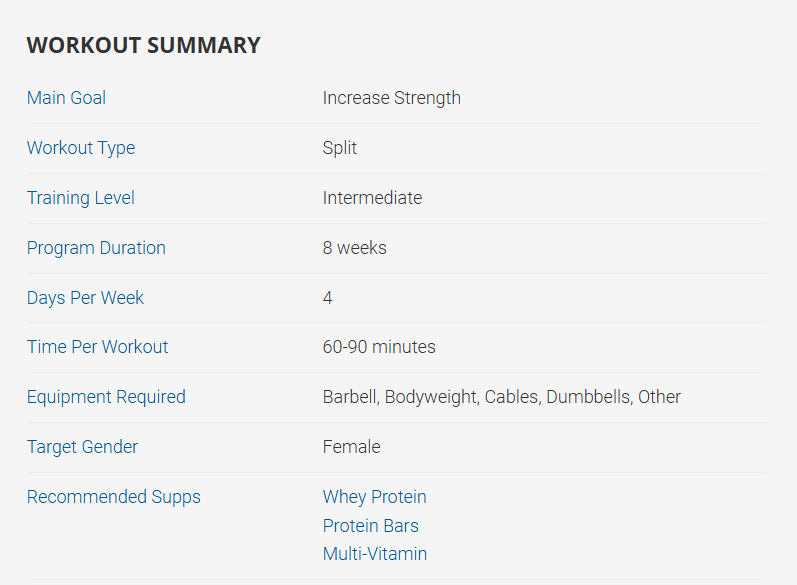797x585 pixels.
Task: Click the Intermediate training level value
Action: point(372,198)
